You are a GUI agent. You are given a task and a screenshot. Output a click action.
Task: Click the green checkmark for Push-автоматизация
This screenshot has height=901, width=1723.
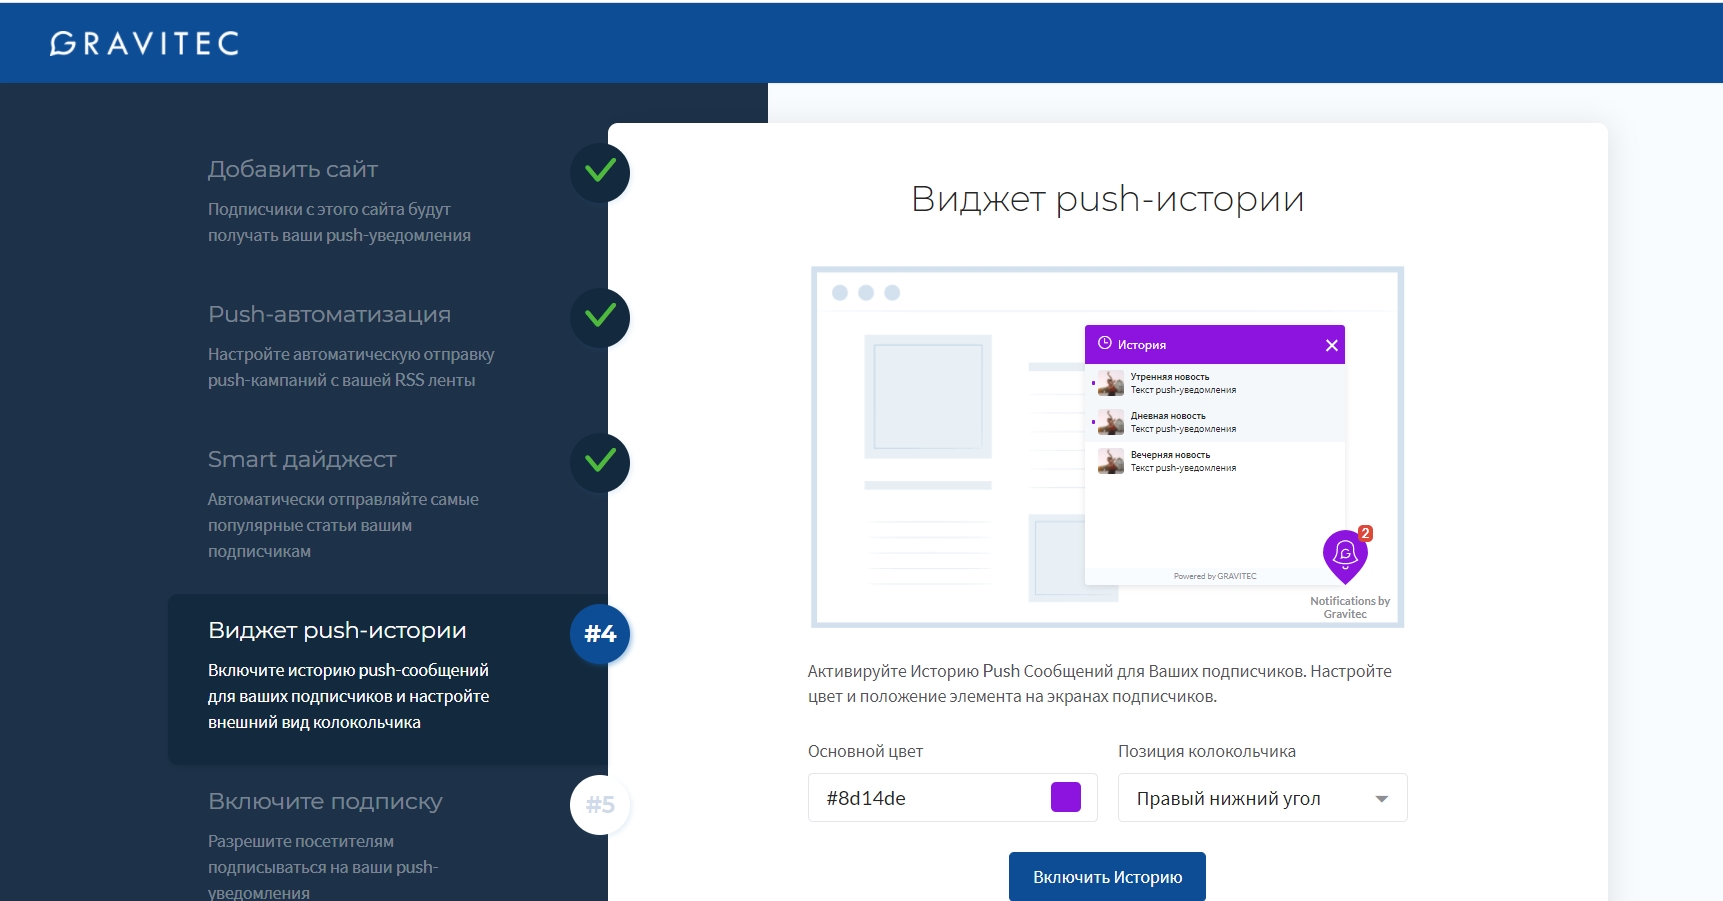tap(600, 317)
